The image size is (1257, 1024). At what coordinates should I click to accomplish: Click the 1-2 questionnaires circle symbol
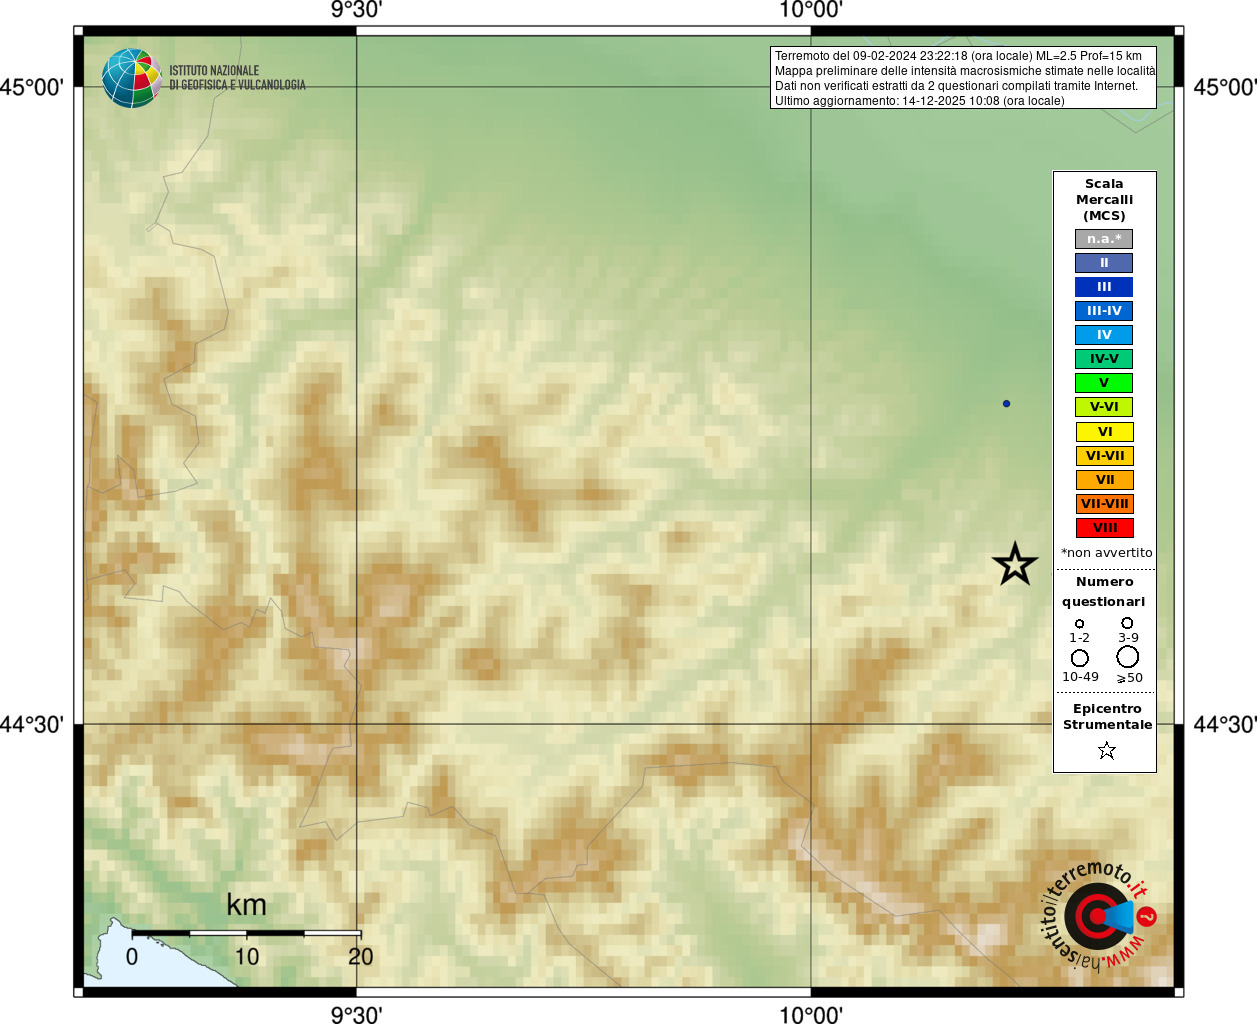(x=1079, y=624)
